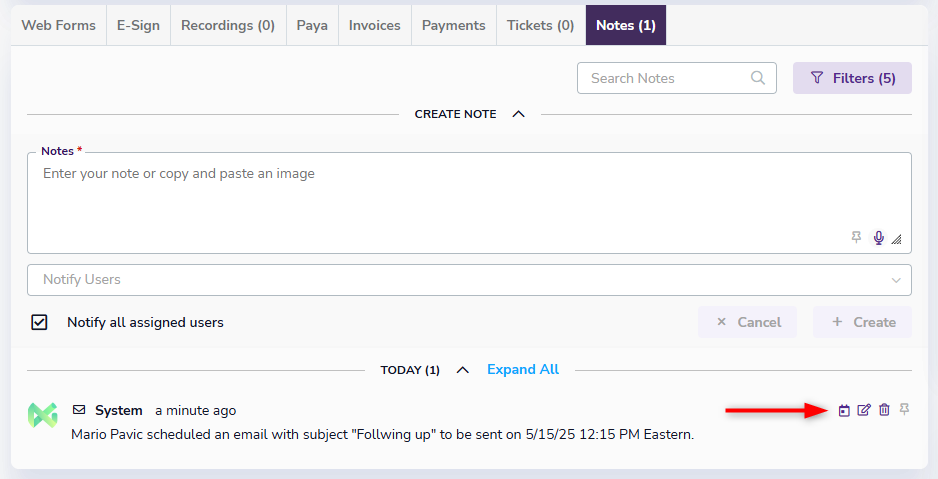The width and height of the screenshot is (938, 479).
Task: Click the magnifier icon in Search Notes
Action: click(x=758, y=78)
